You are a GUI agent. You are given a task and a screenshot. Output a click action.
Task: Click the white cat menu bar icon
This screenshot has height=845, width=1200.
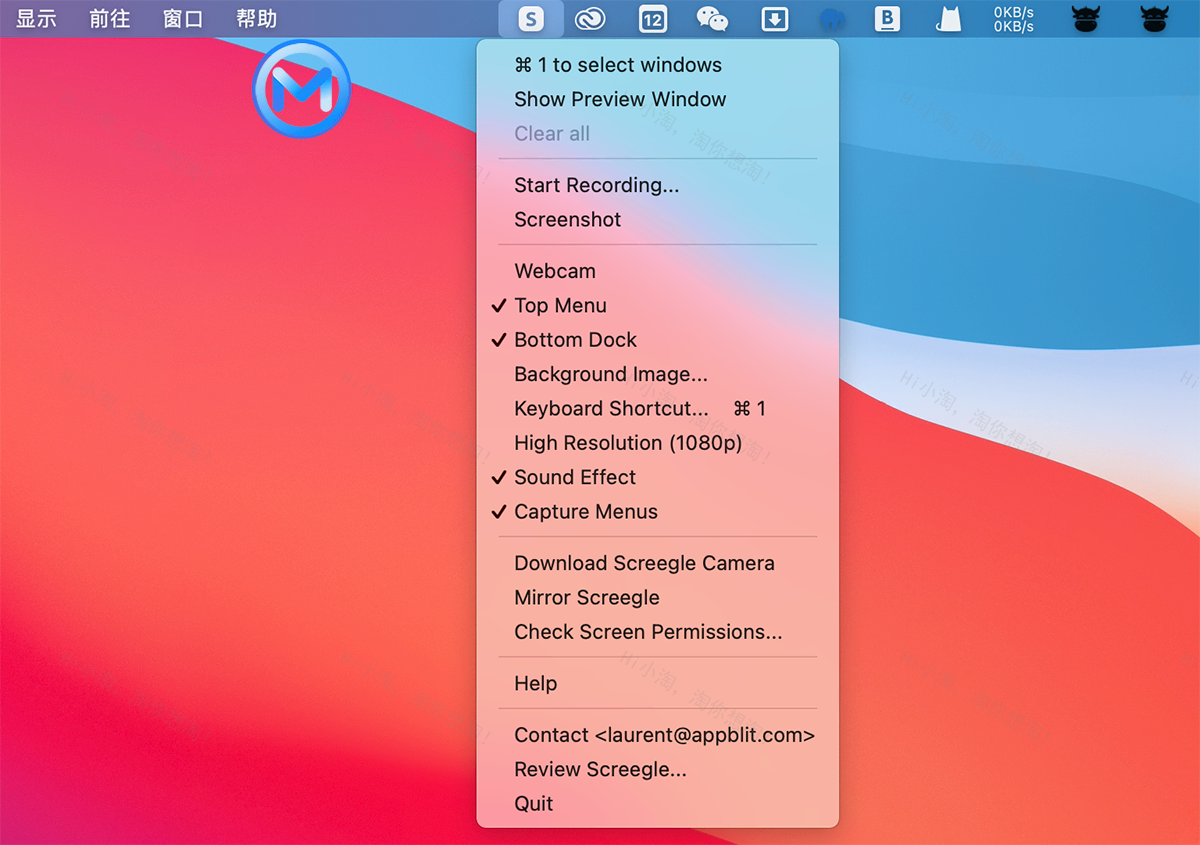pos(947,18)
